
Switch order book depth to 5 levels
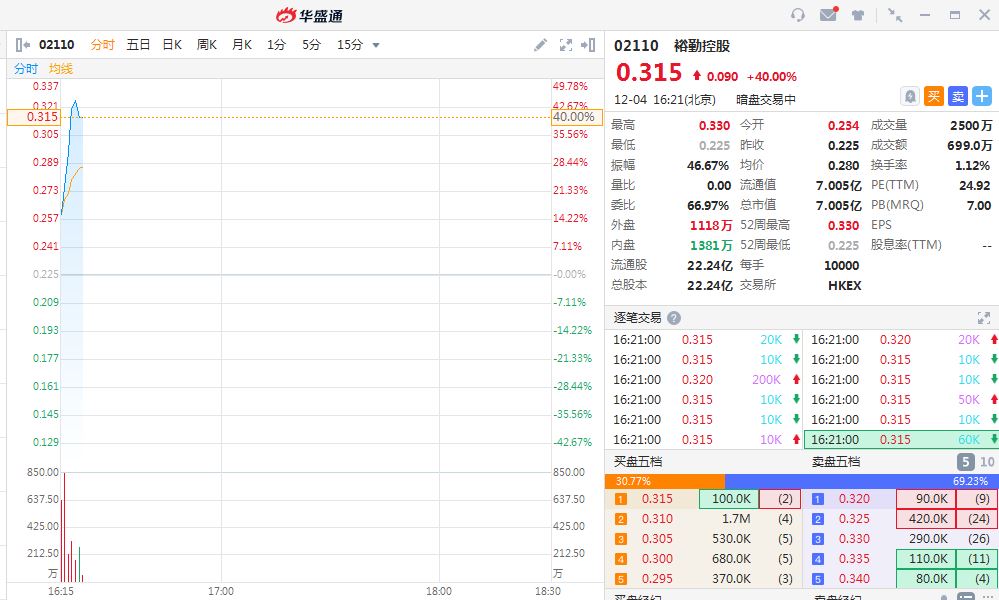point(966,462)
